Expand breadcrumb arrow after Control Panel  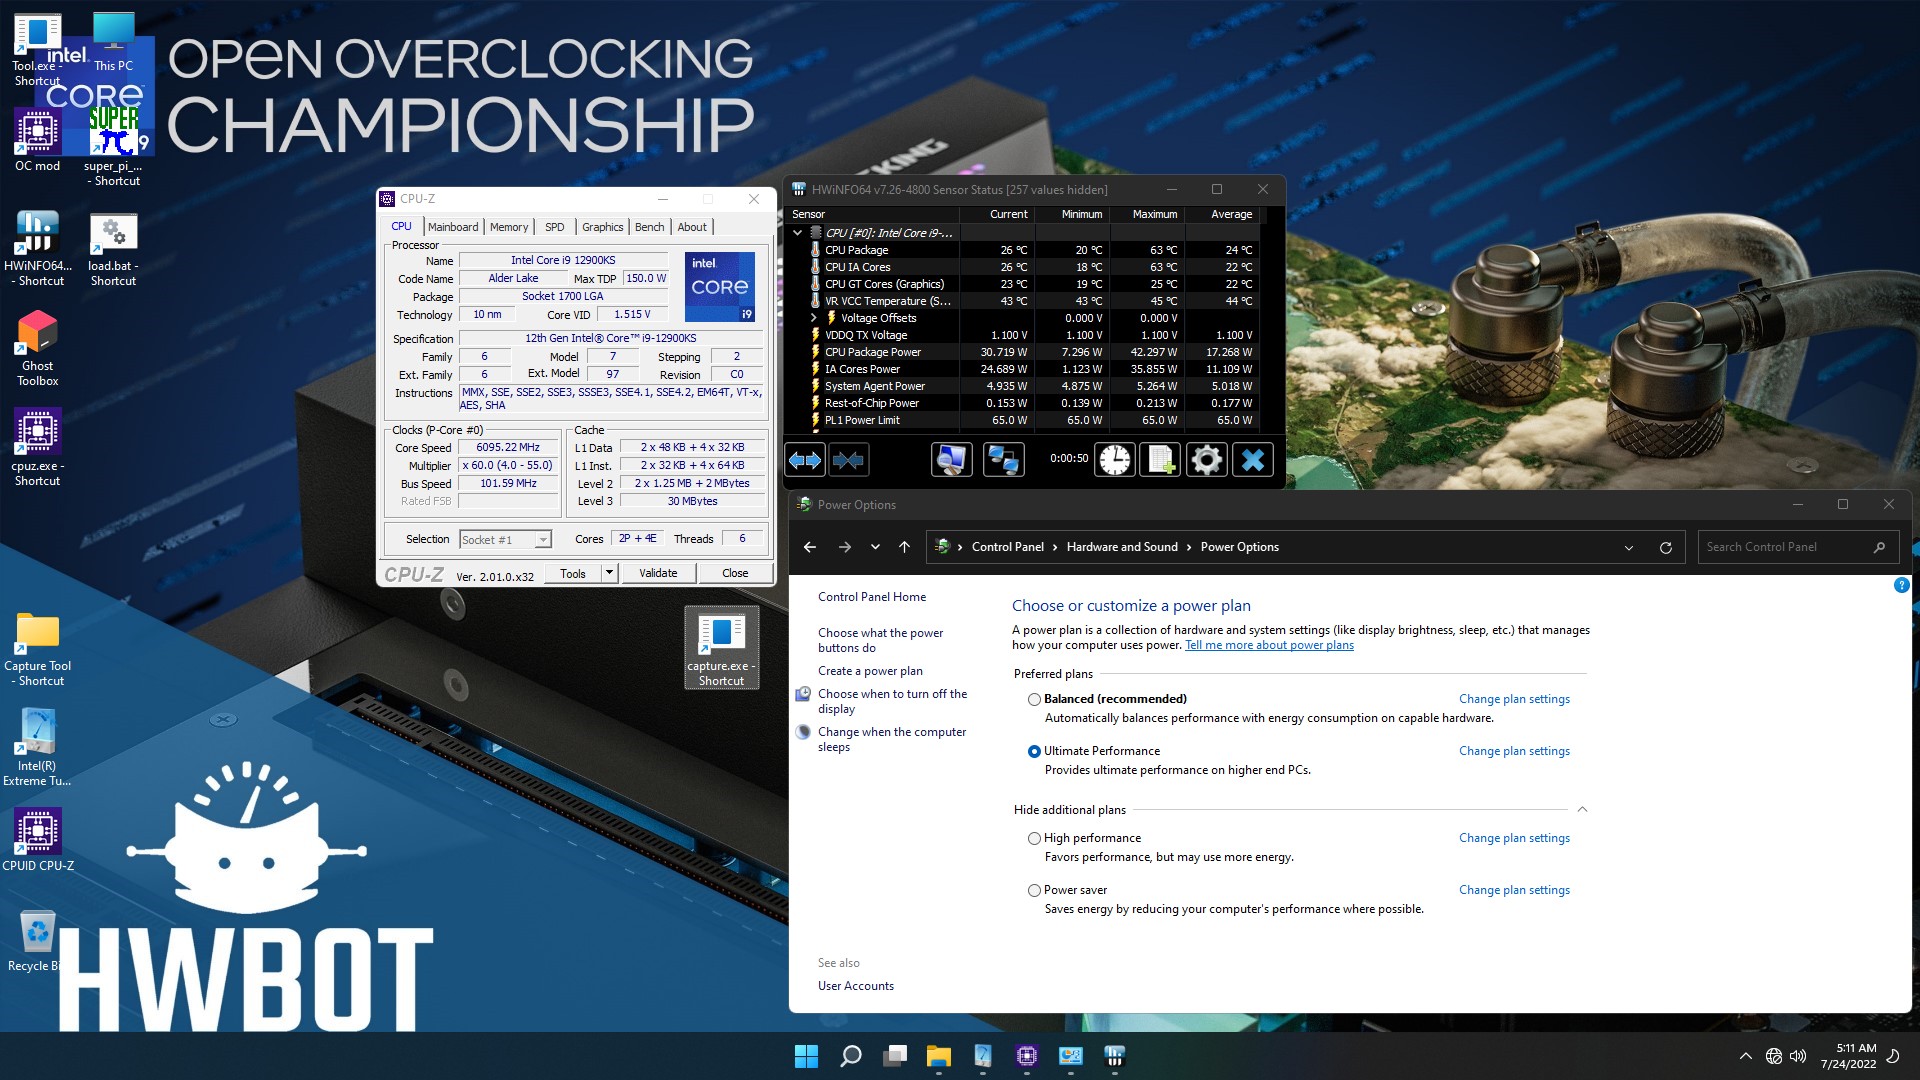point(1054,547)
